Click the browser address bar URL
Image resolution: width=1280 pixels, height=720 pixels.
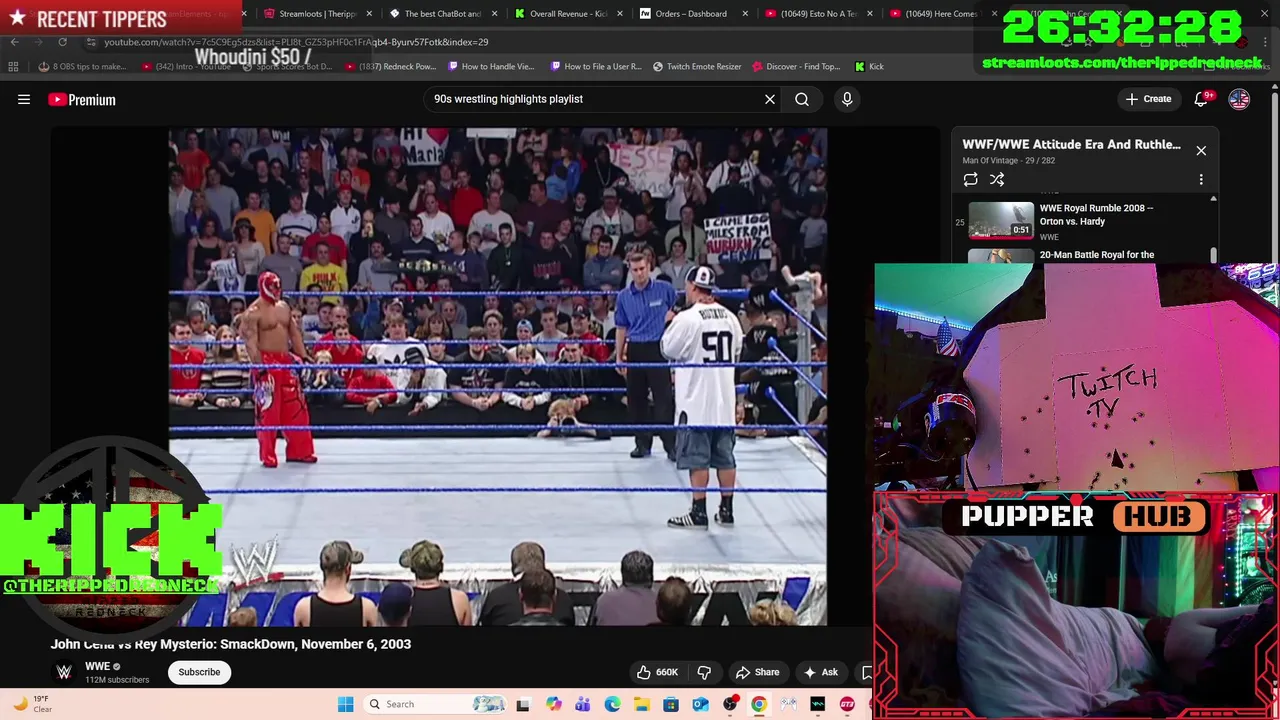pyautogui.click(x=296, y=42)
